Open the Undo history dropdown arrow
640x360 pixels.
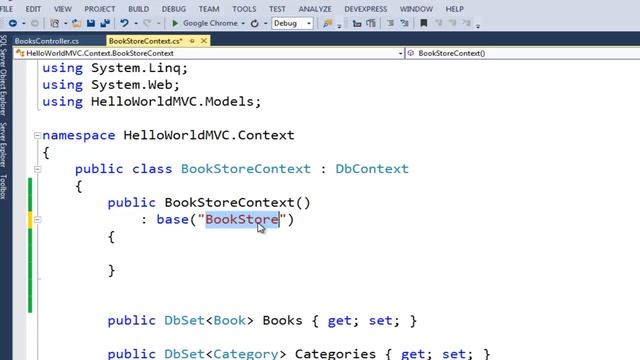pos(136,24)
